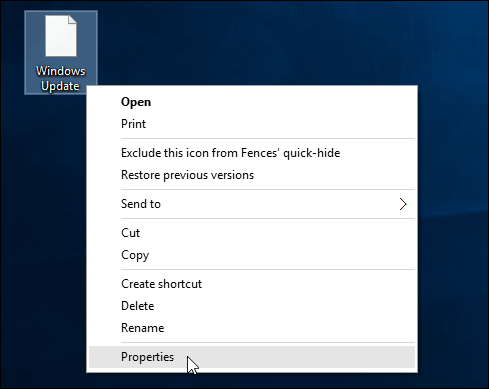Viewport: 489px width, 389px height.
Task: Choose Delete in the context menu
Action: 252,306
